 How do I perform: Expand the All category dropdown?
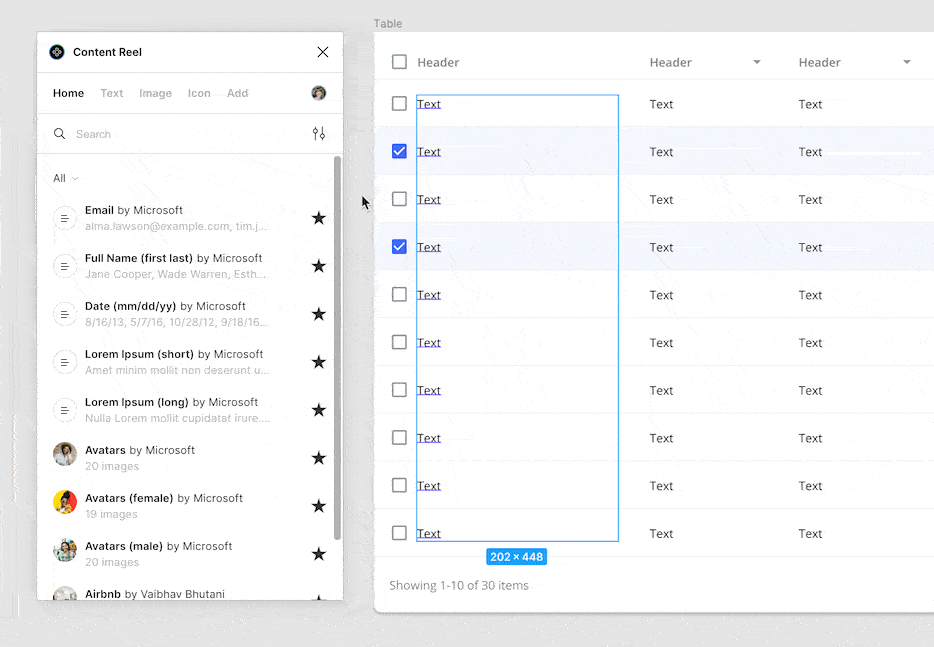[66, 178]
